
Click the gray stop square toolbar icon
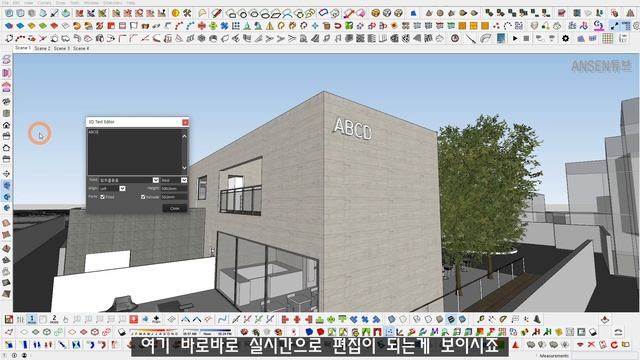pos(527,38)
